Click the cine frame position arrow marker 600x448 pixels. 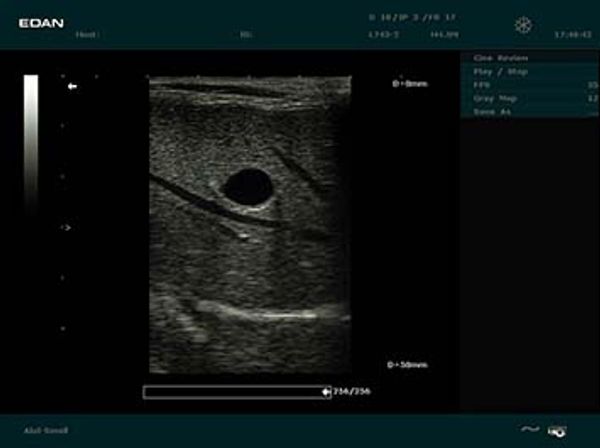pyautogui.click(x=325, y=392)
